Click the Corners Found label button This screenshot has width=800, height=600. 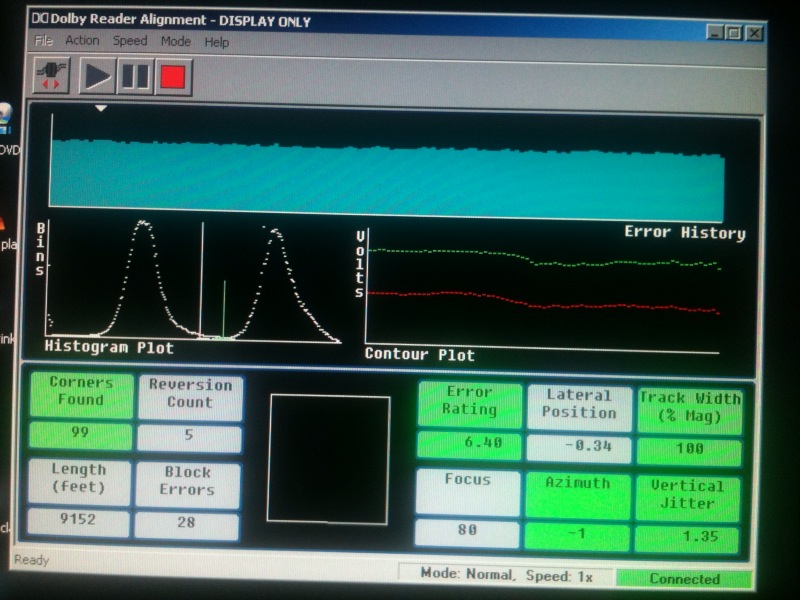pyautogui.click(x=81, y=392)
